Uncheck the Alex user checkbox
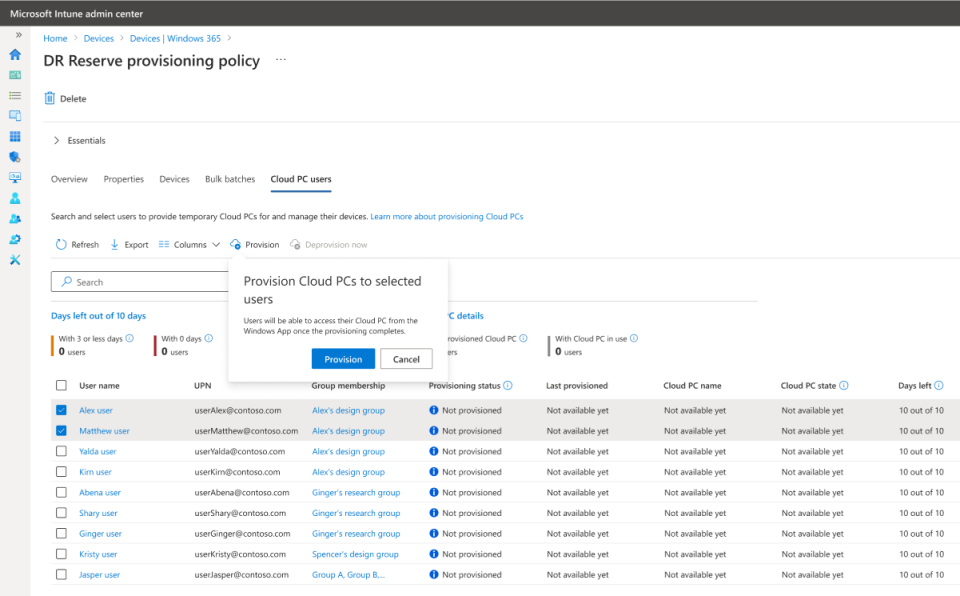Viewport: 960px width, 596px height. (x=62, y=410)
